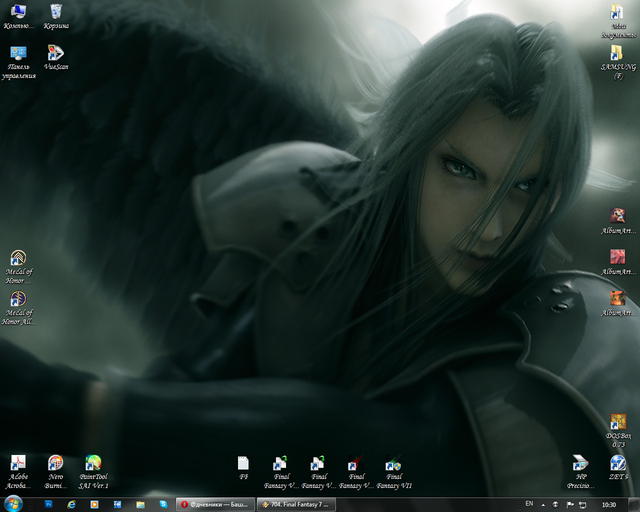Open the EN language indicator
Image resolution: width=640 pixels, height=512 pixels.
[529, 504]
